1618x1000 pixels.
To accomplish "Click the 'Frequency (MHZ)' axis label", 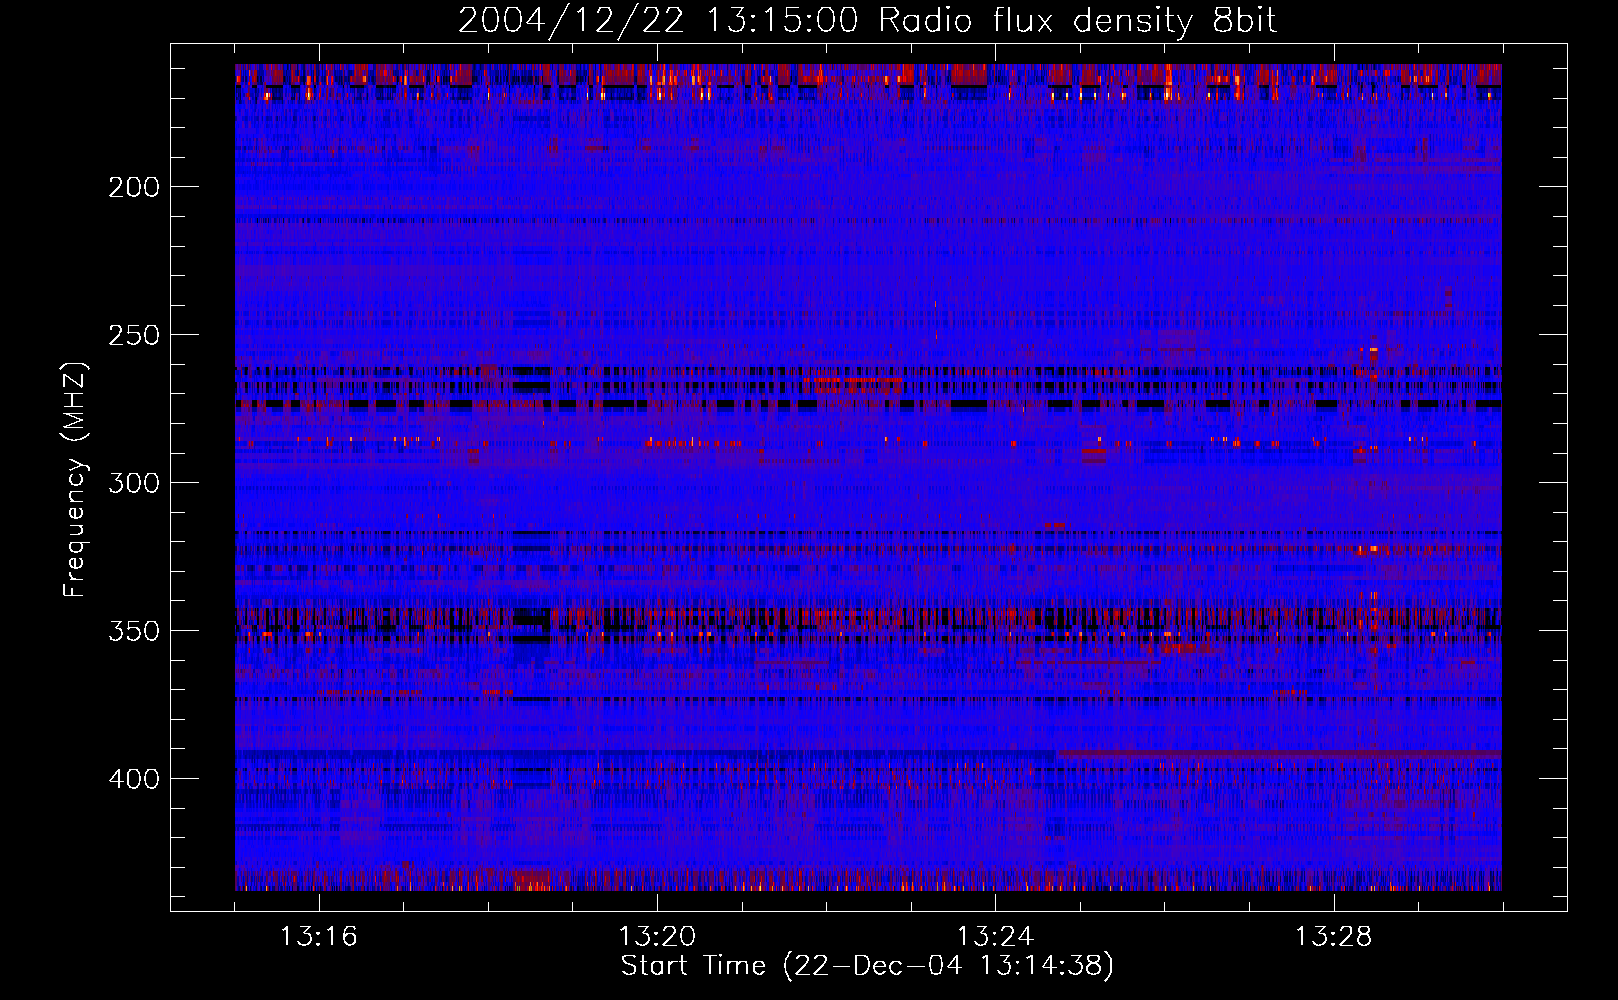I will point(75,479).
